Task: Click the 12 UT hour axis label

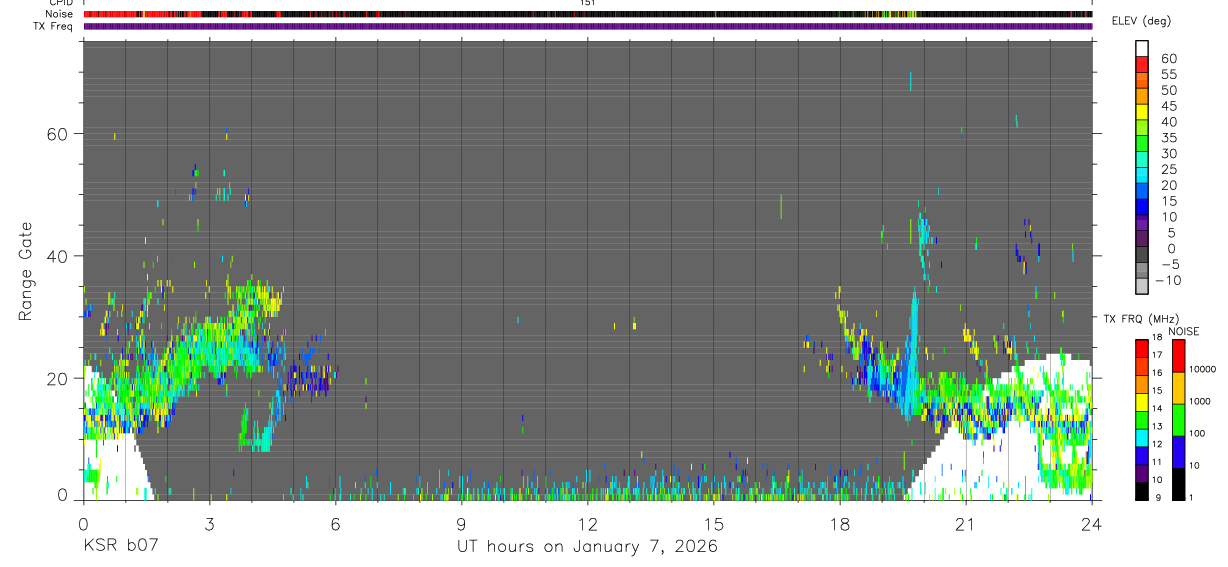Action: coord(588,524)
